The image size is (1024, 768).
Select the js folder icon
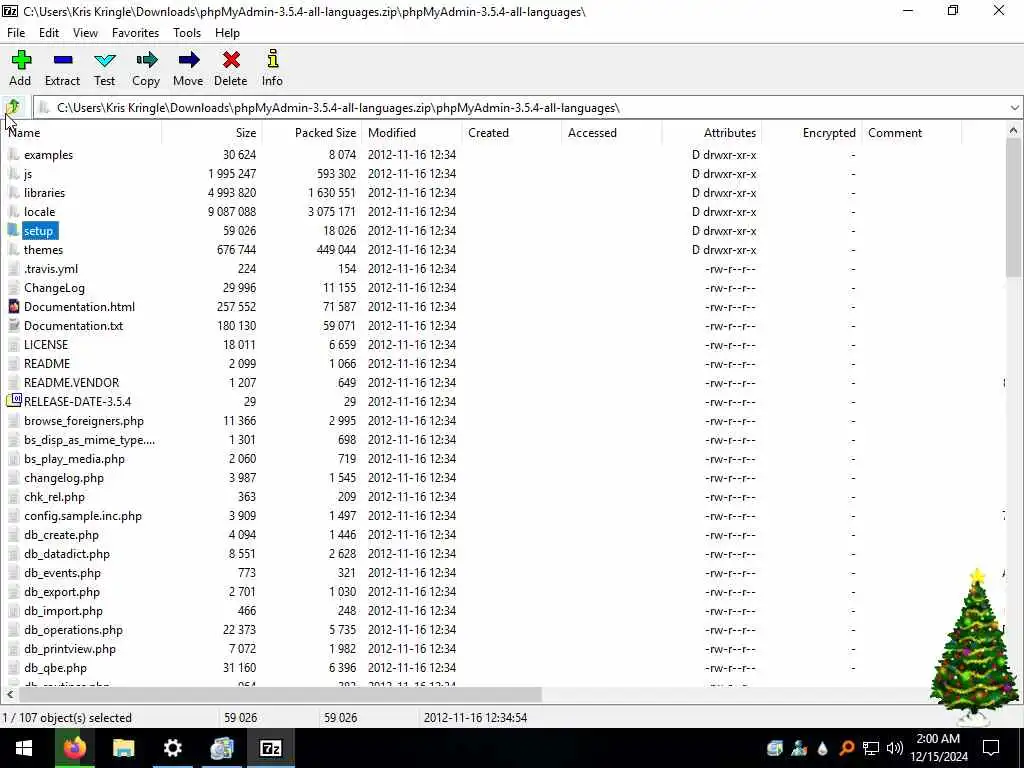pos(14,174)
